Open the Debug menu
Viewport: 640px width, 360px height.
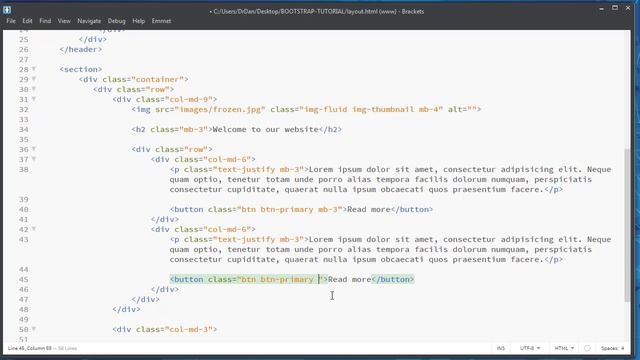[116, 21]
